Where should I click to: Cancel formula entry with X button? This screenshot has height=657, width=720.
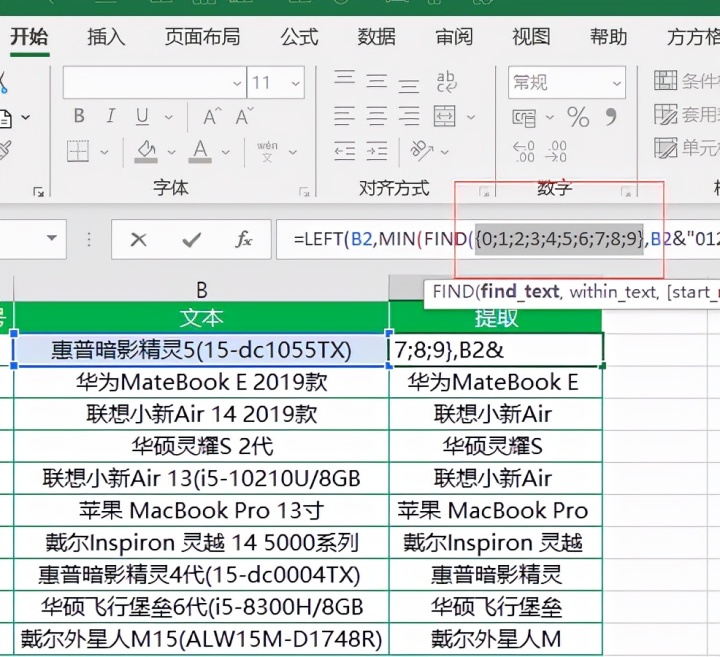pyautogui.click(x=138, y=239)
